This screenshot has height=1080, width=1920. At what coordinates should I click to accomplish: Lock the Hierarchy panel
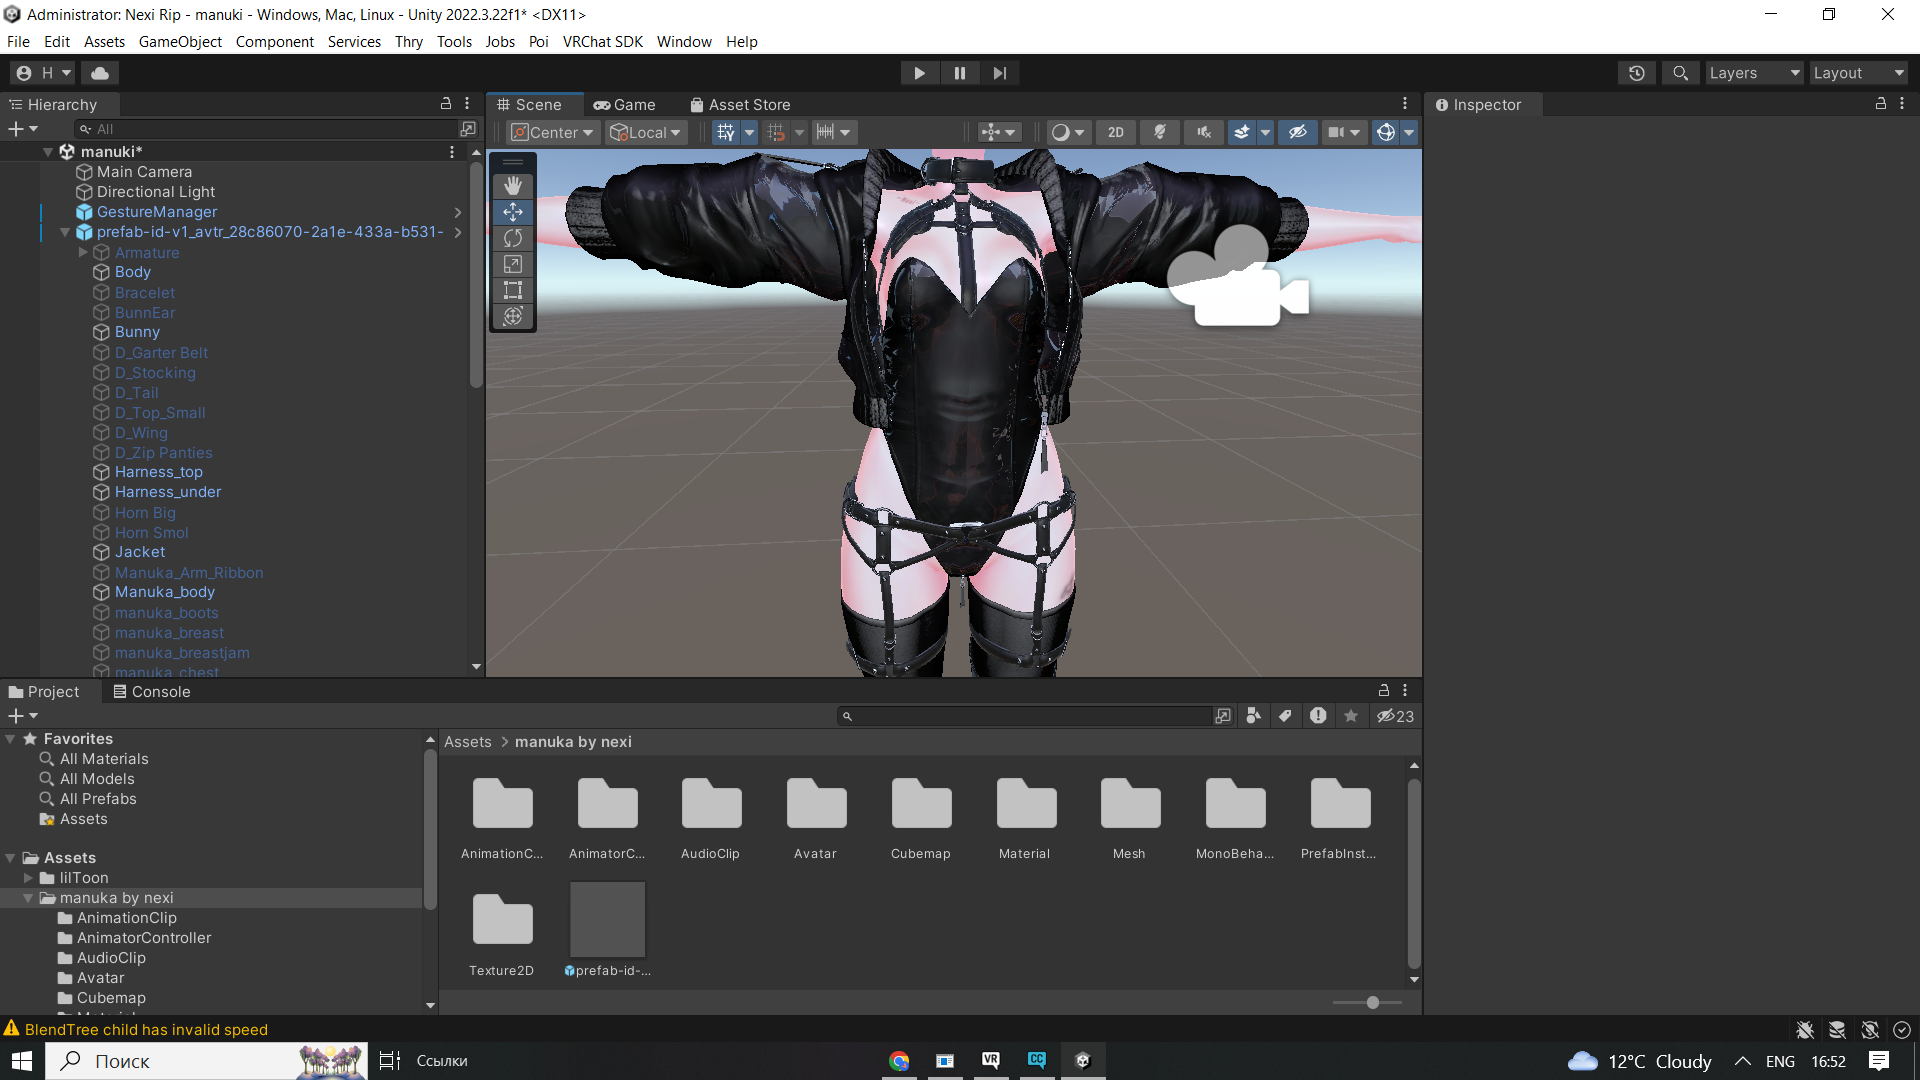[x=446, y=104]
